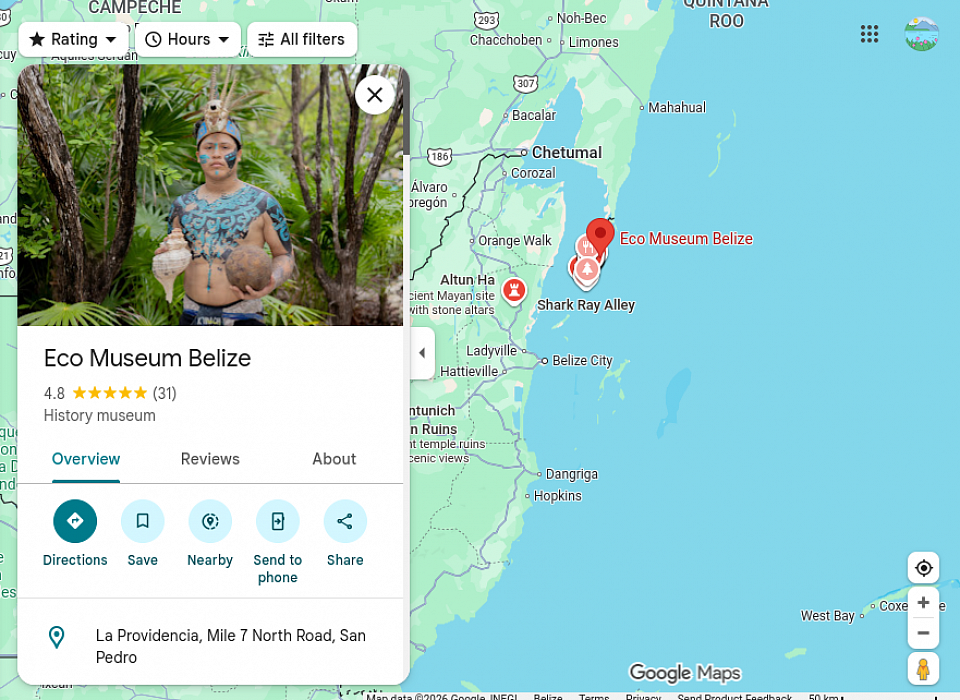
Task: Switch to the About tab
Action: (x=334, y=459)
